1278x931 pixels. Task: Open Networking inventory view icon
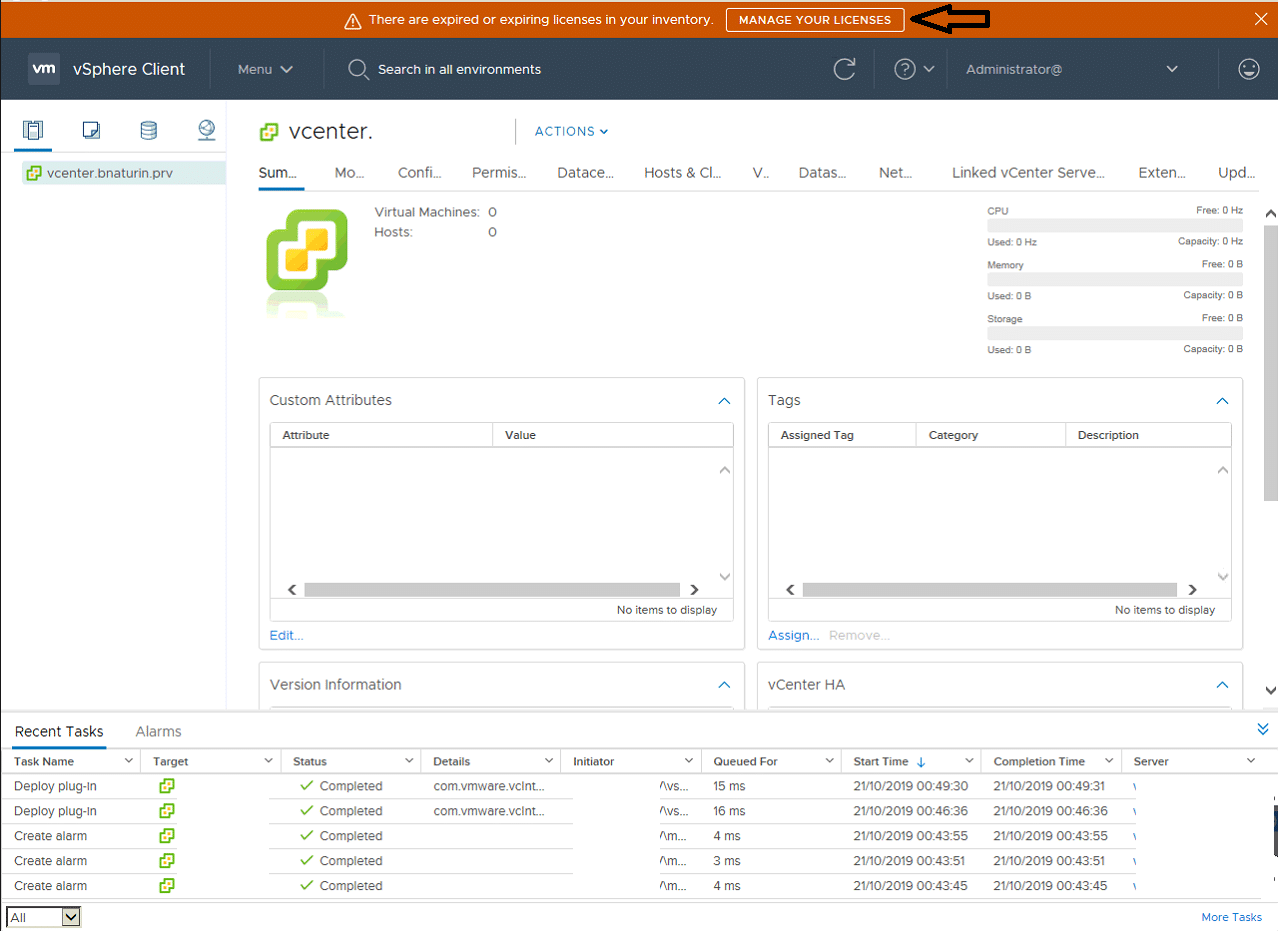coord(206,130)
